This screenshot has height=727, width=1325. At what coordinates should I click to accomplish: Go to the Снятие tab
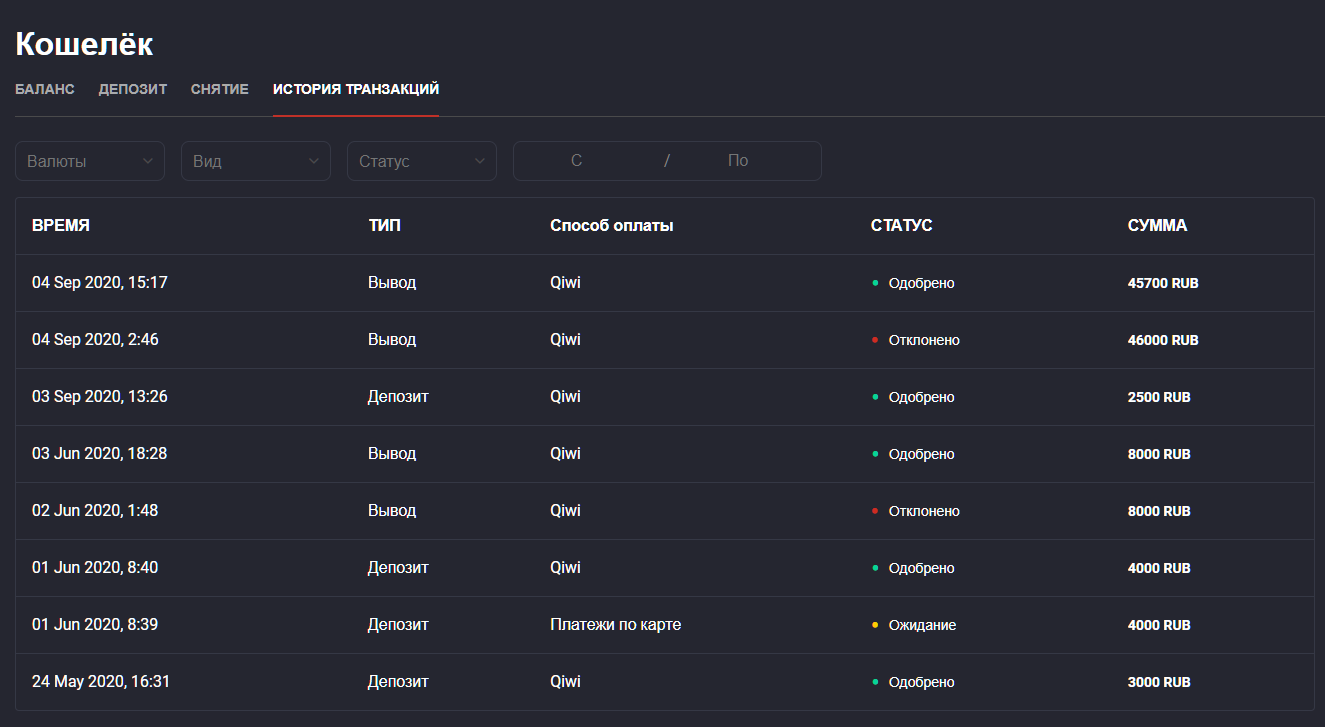(x=220, y=89)
